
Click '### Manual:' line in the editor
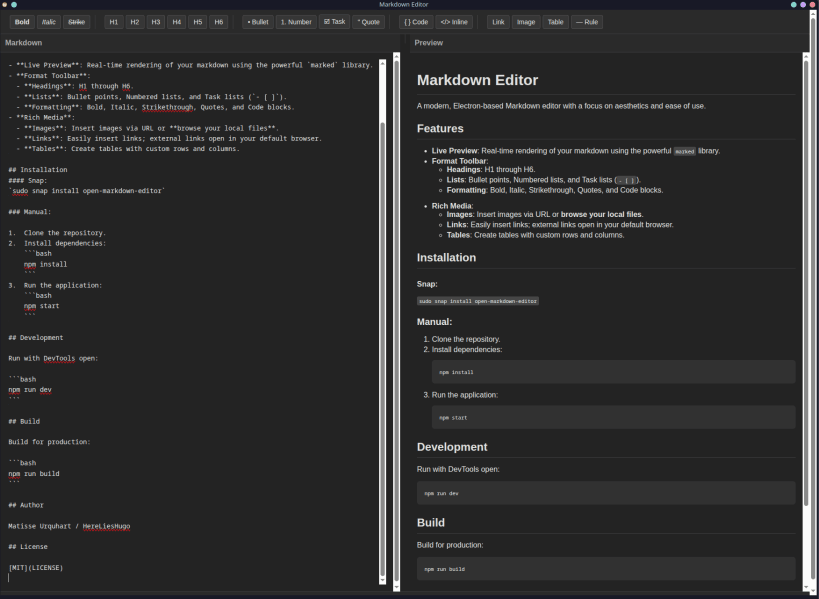(x=30, y=212)
